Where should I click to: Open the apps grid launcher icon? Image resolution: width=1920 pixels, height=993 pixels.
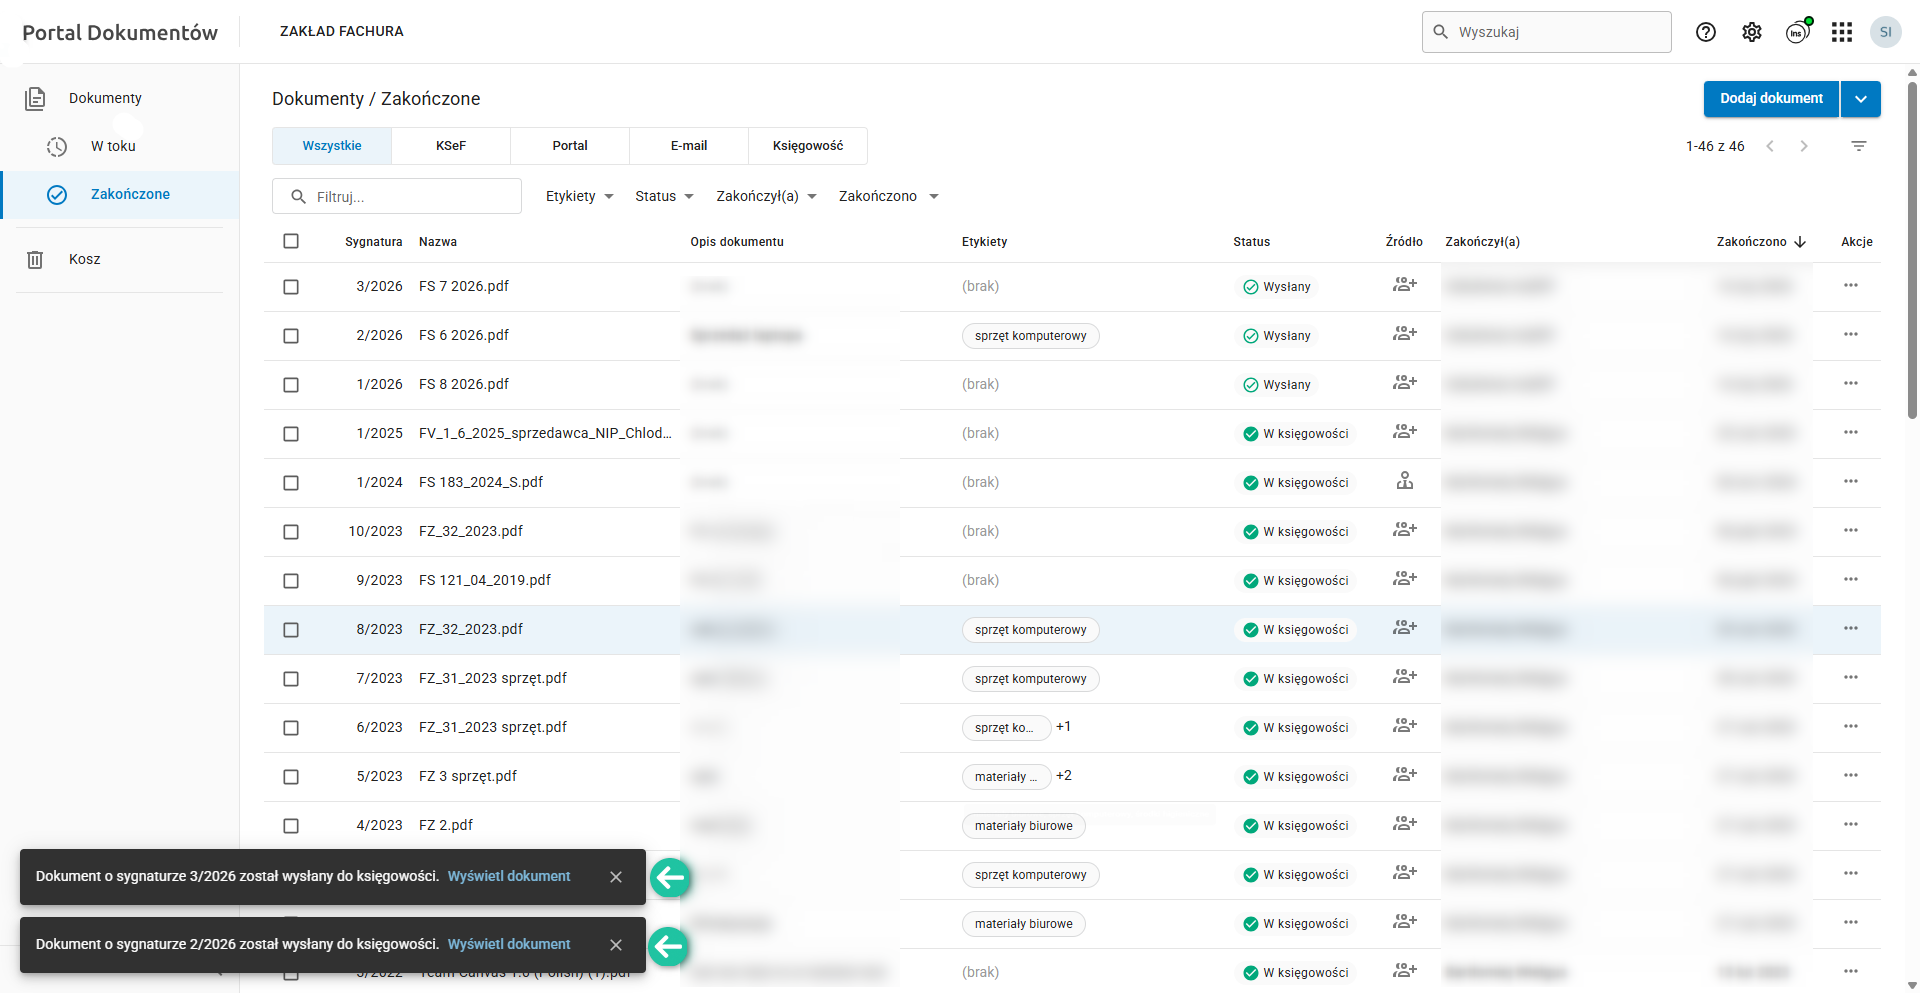(x=1842, y=32)
